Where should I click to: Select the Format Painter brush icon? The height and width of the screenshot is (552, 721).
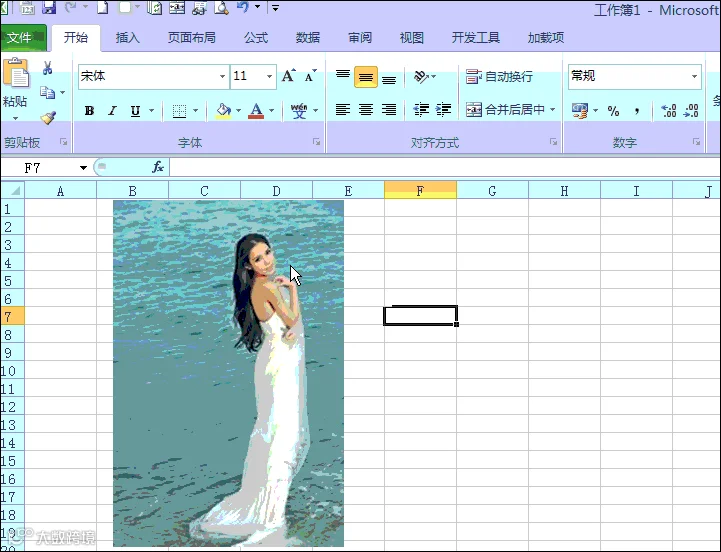point(48,118)
